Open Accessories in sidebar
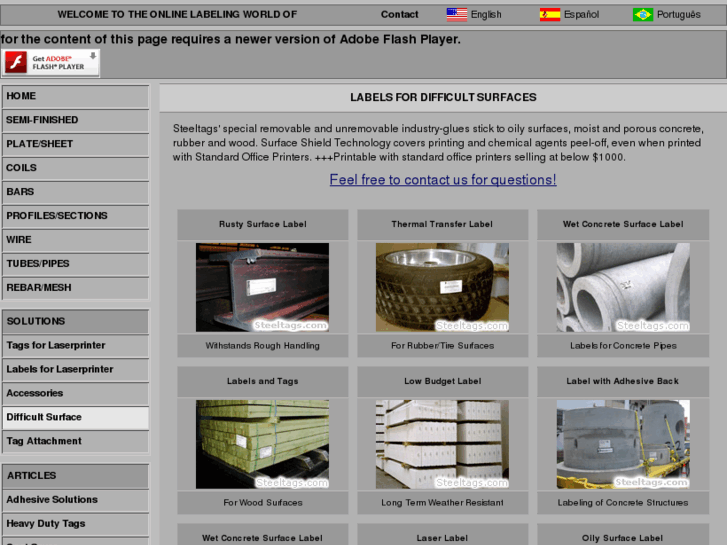Screen dimensions: 727x545 pos(76,393)
